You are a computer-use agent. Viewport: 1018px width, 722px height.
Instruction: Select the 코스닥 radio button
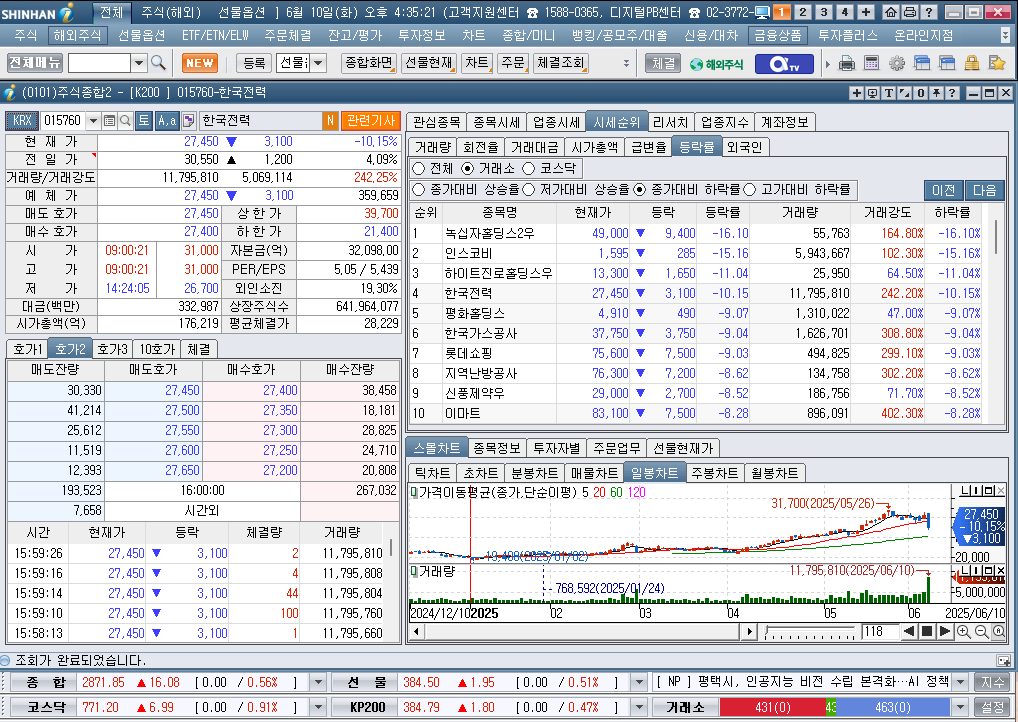point(528,169)
